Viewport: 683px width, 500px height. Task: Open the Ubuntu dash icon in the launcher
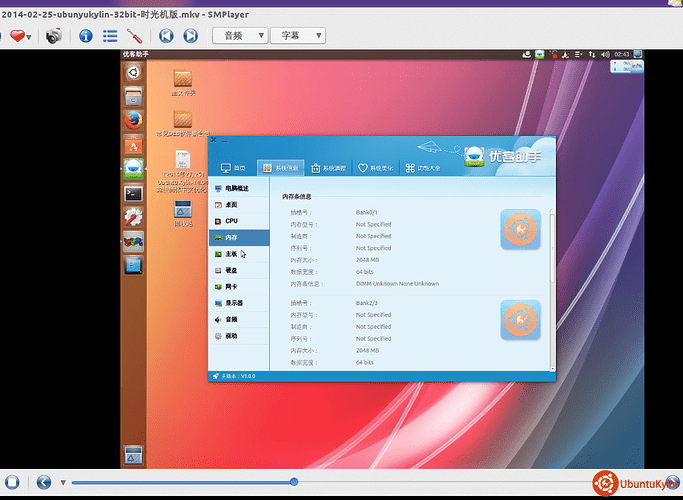pos(133,72)
